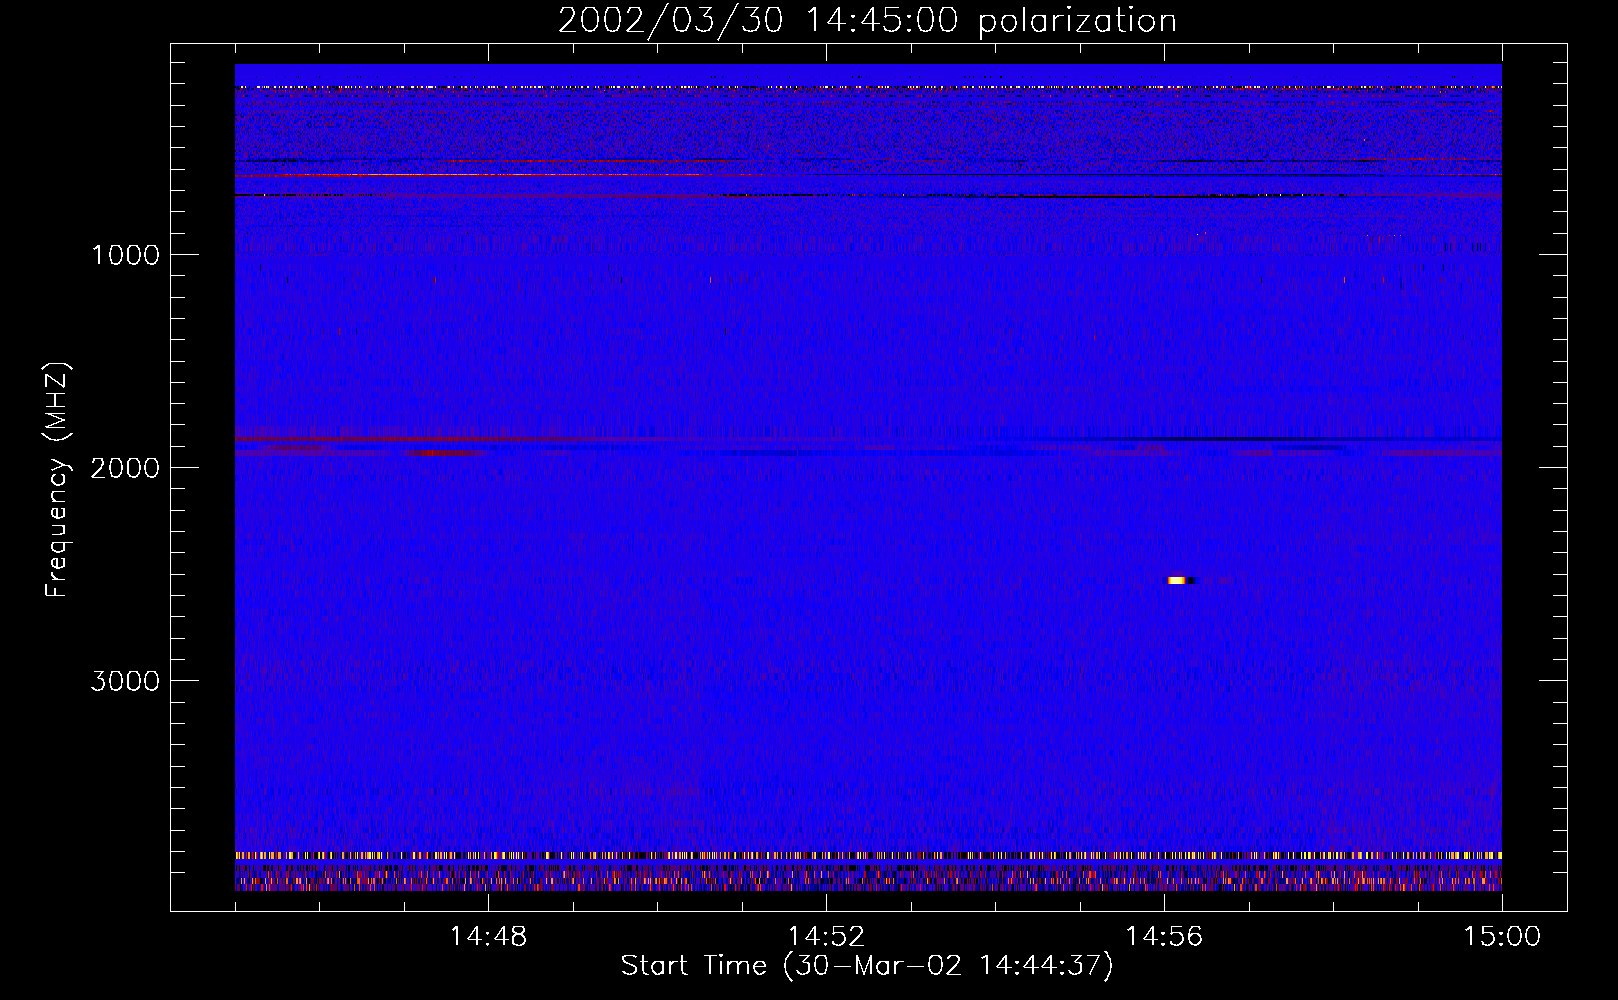Click the 14:48 time tick label
The width and height of the screenshot is (1618, 1000).
click(x=488, y=937)
